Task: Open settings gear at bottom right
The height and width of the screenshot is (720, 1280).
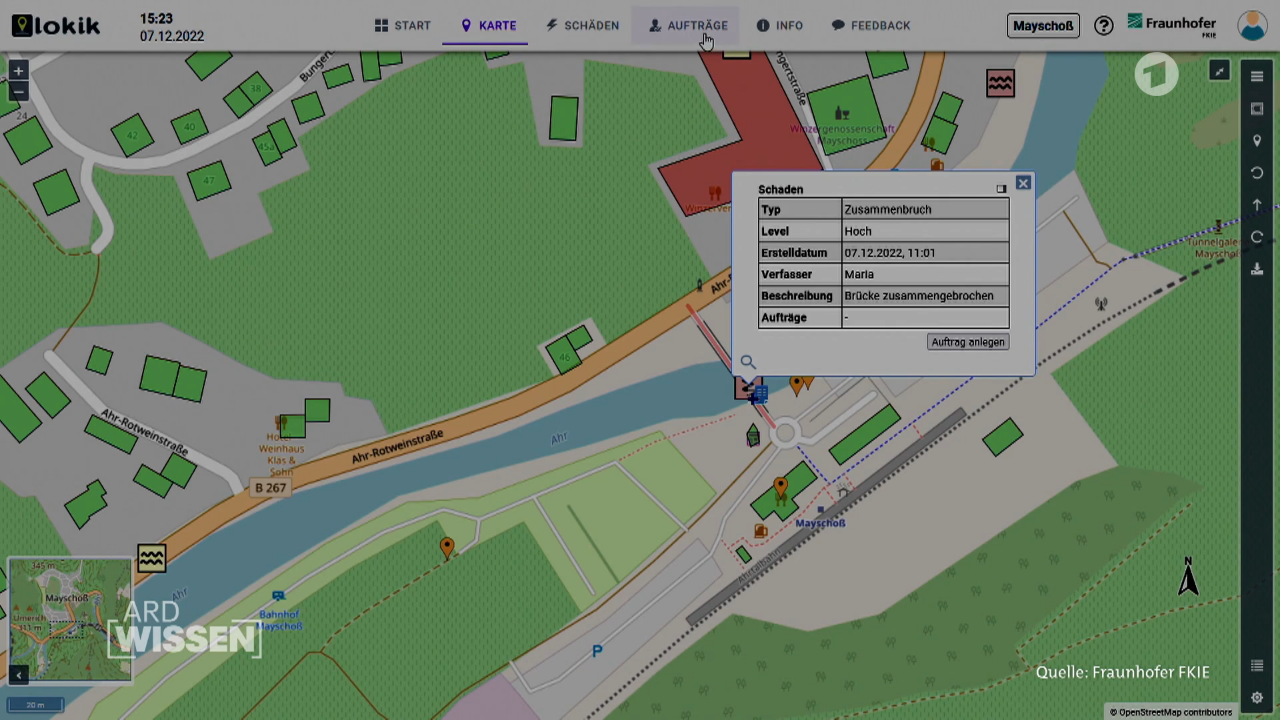Action: [x=1257, y=698]
